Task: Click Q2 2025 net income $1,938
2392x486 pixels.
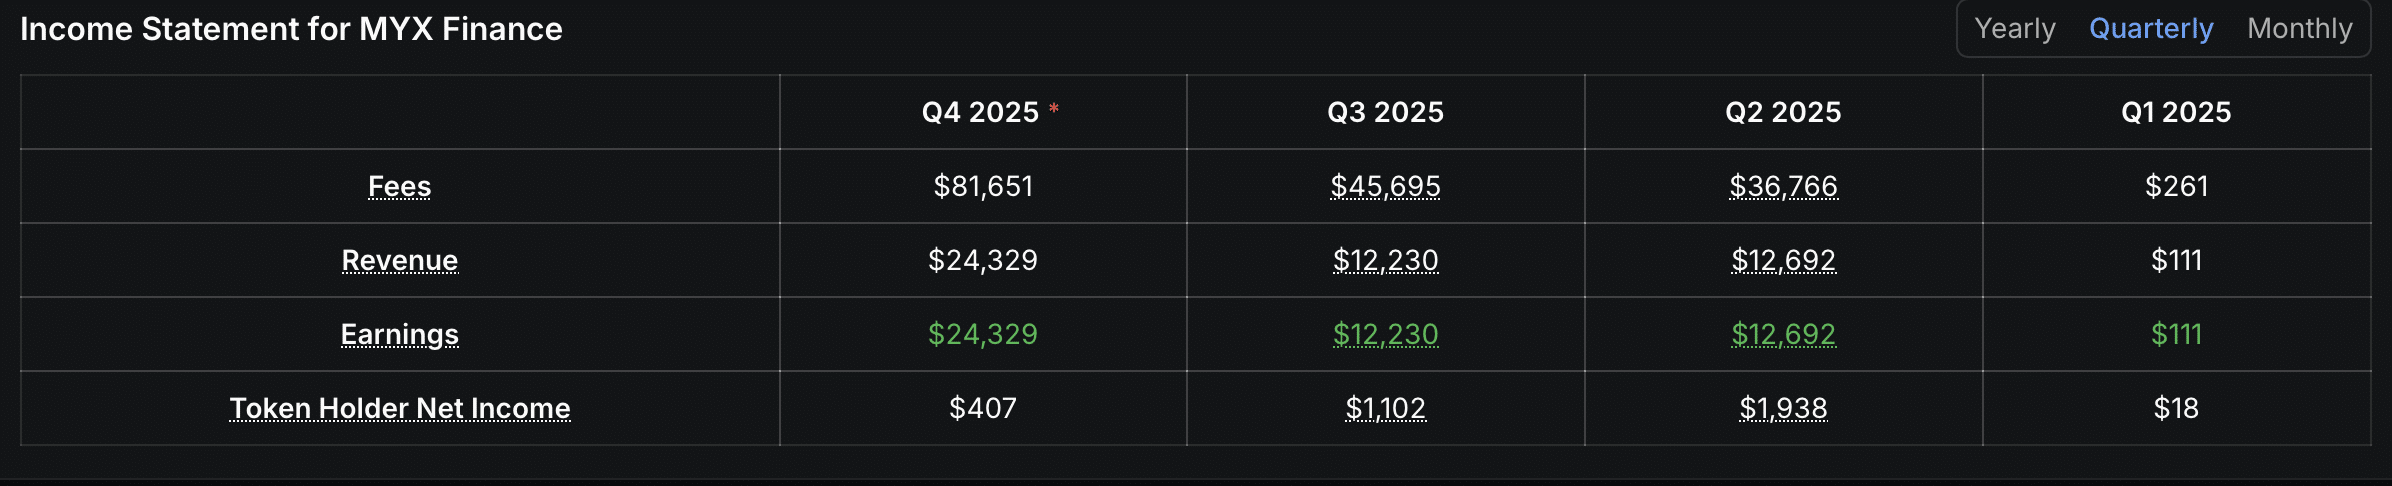Action: [1783, 409]
